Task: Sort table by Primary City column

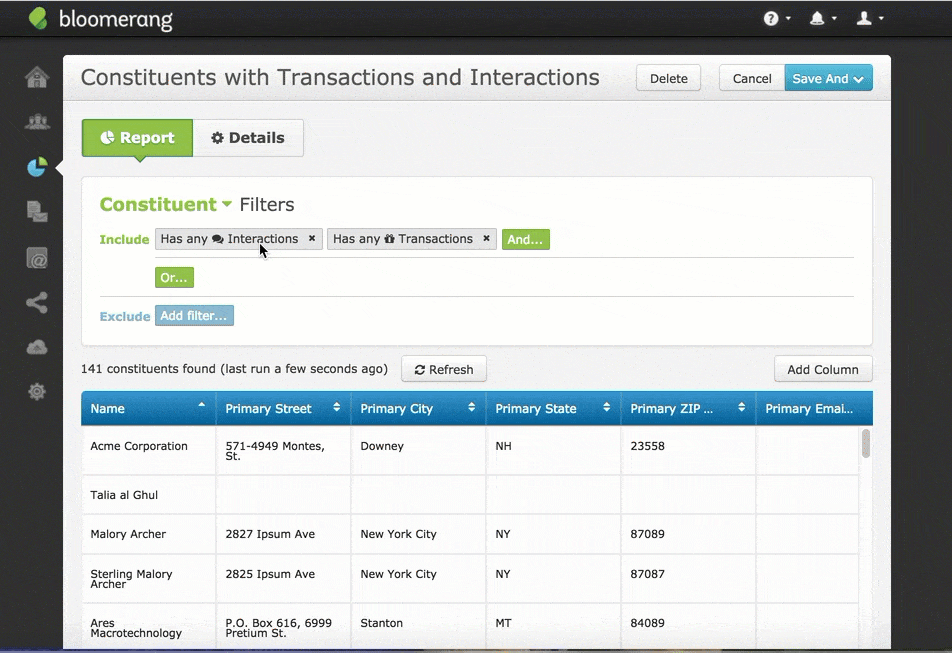Action: 417,408
